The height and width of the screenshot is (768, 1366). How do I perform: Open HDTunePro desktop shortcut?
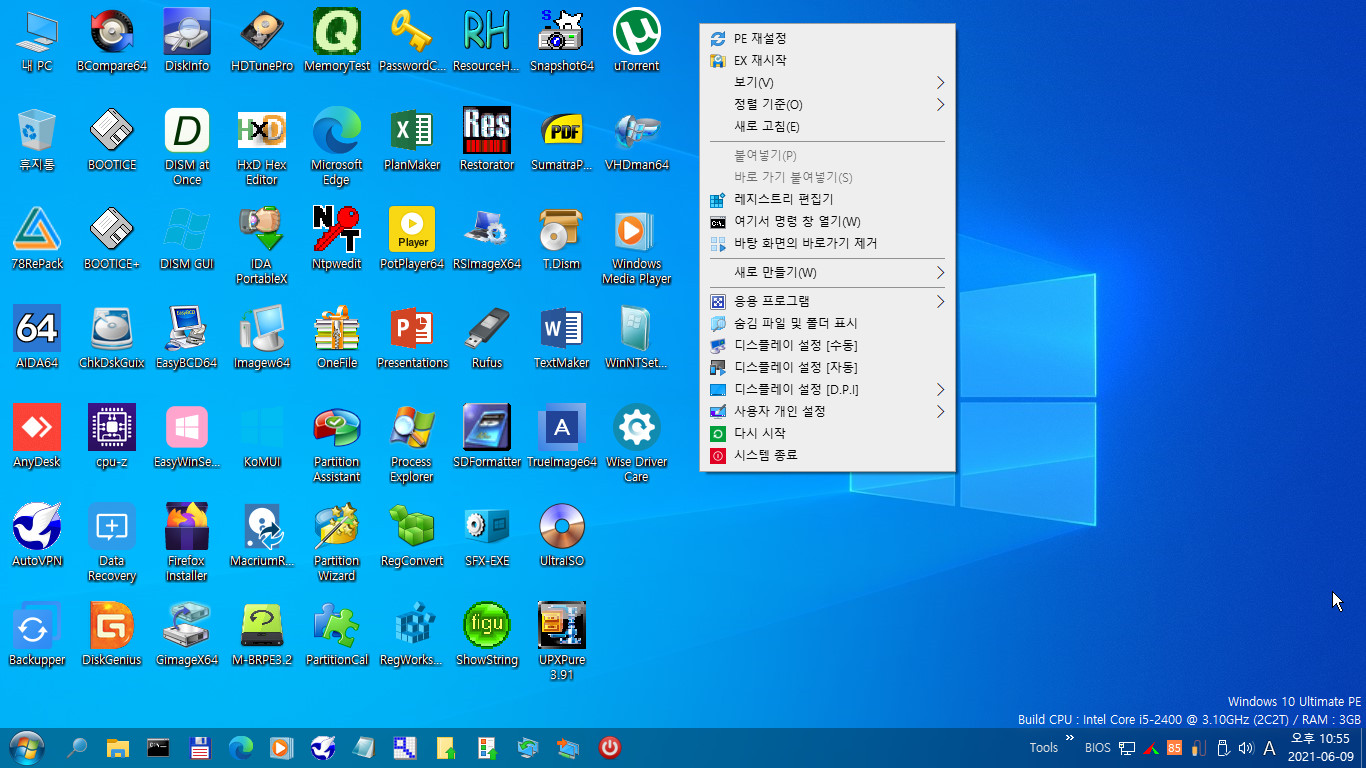[262, 41]
